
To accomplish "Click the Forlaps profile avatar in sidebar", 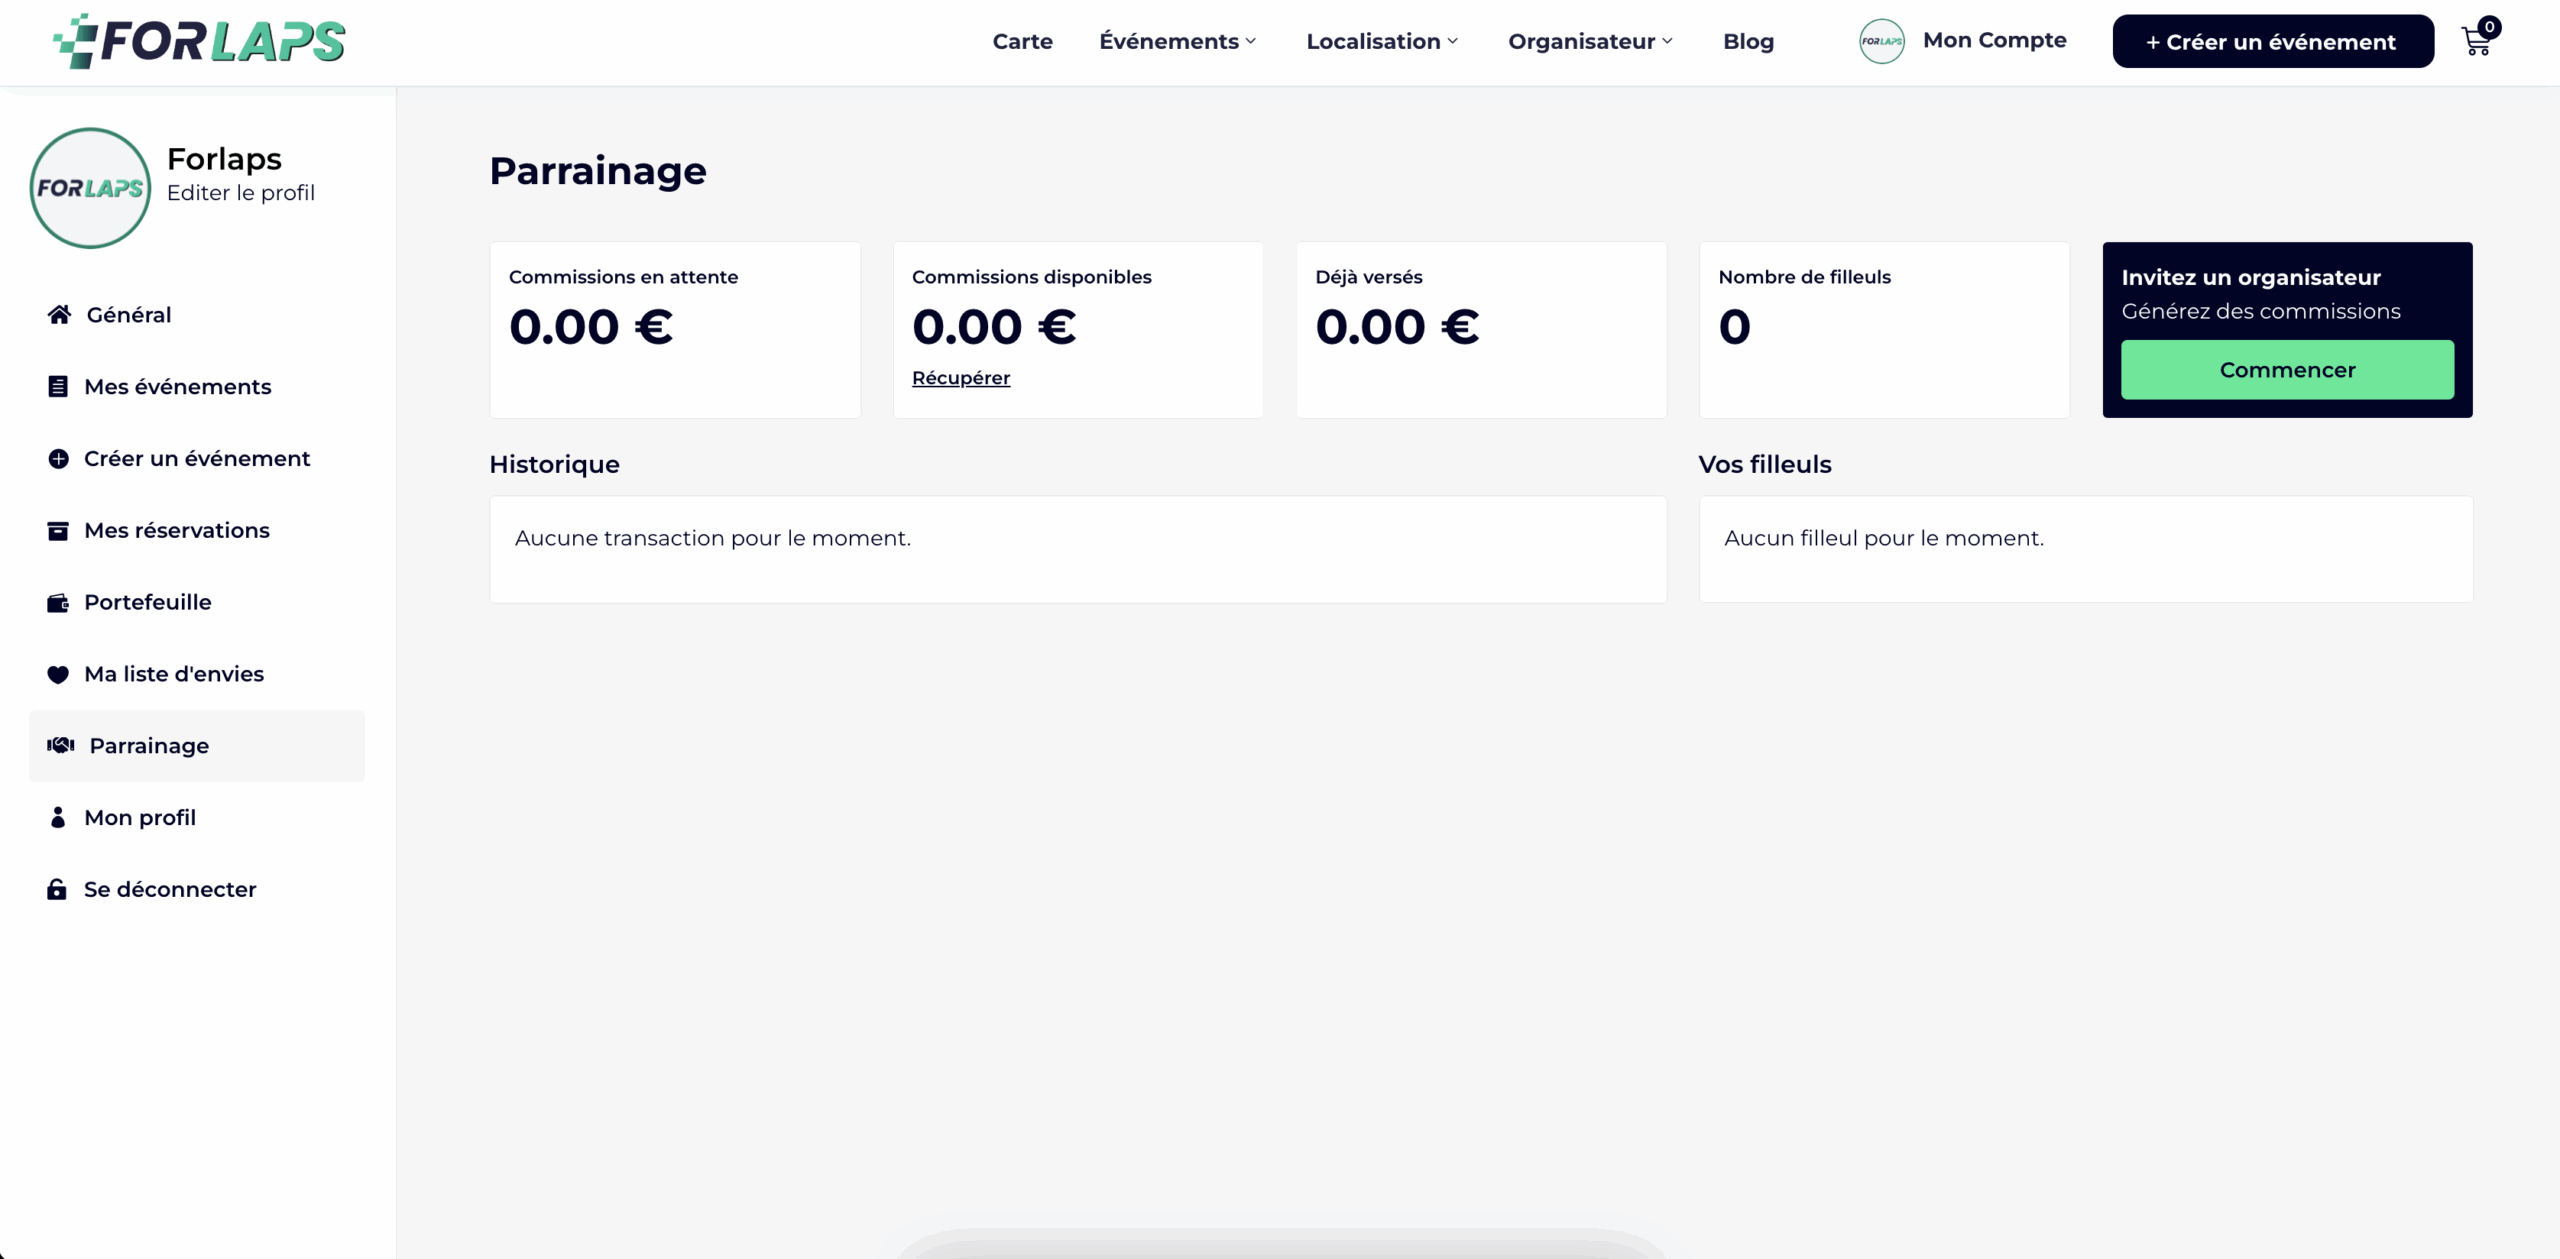I will pos(90,188).
